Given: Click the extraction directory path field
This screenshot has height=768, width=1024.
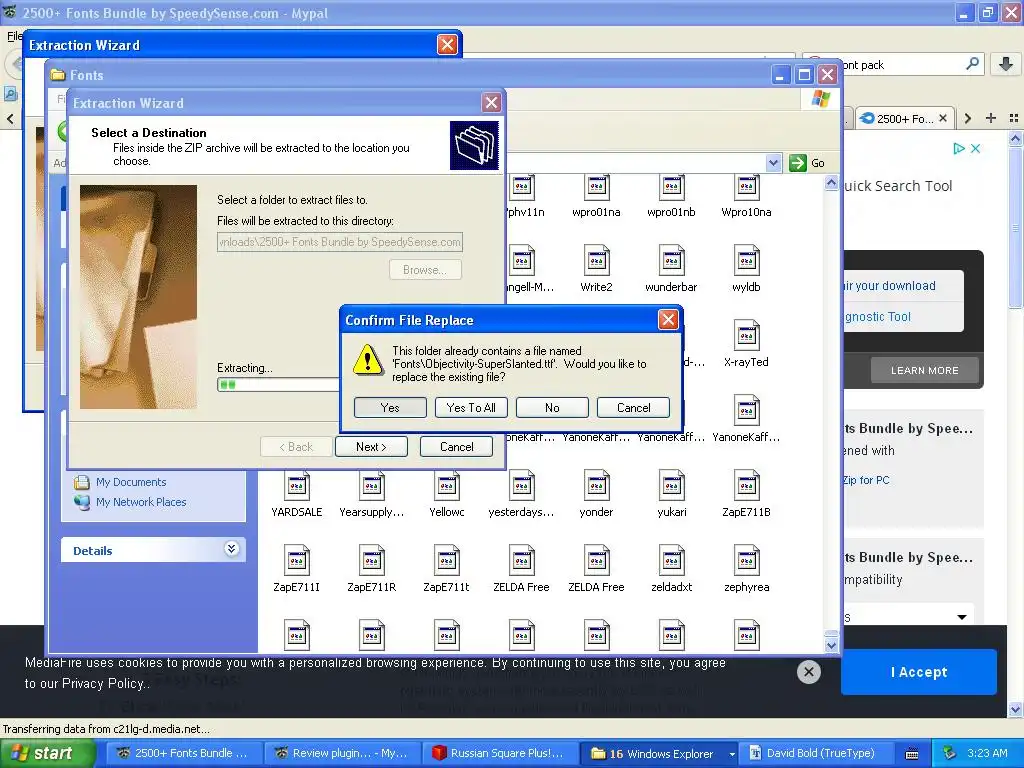Looking at the screenshot, I should tap(340, 242).
